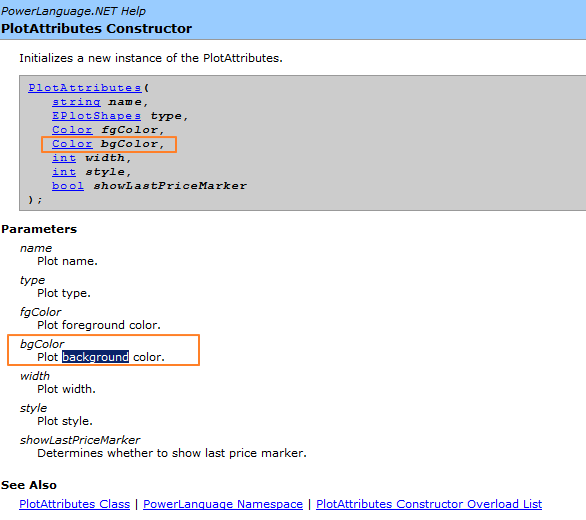This screenshot has height=520, width=586.
Task: Click the italic bgColor parameter term
Action: (42, 344)
